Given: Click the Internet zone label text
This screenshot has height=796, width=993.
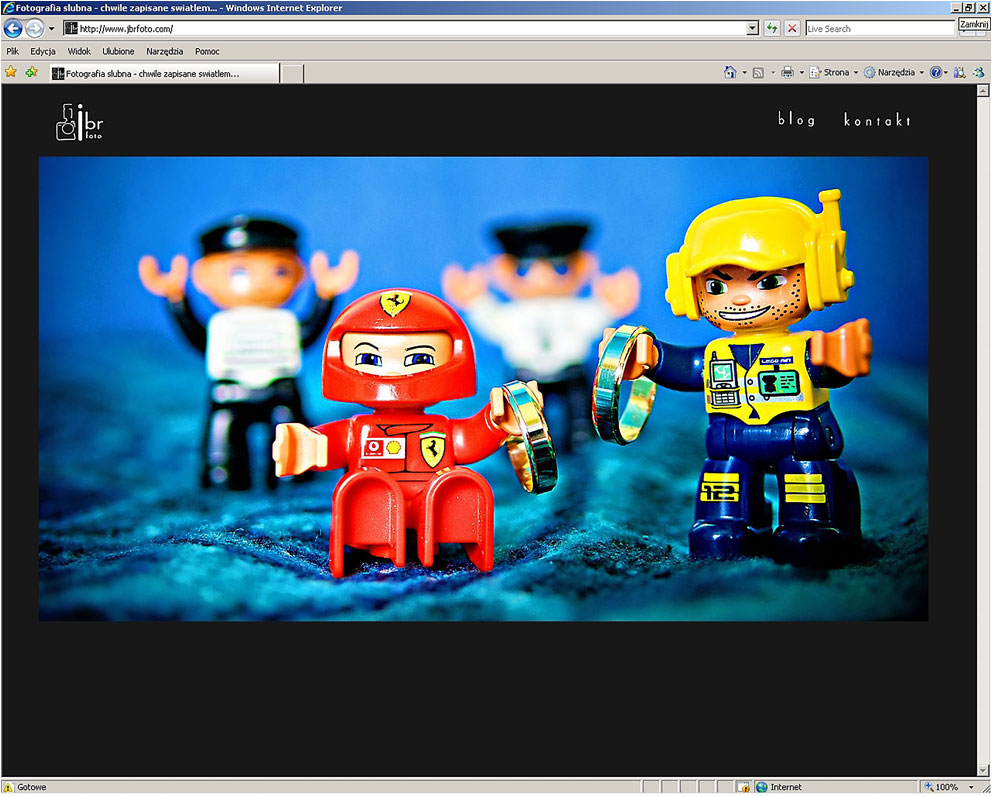Looking at the screenshot, I should tap(786, 787).
